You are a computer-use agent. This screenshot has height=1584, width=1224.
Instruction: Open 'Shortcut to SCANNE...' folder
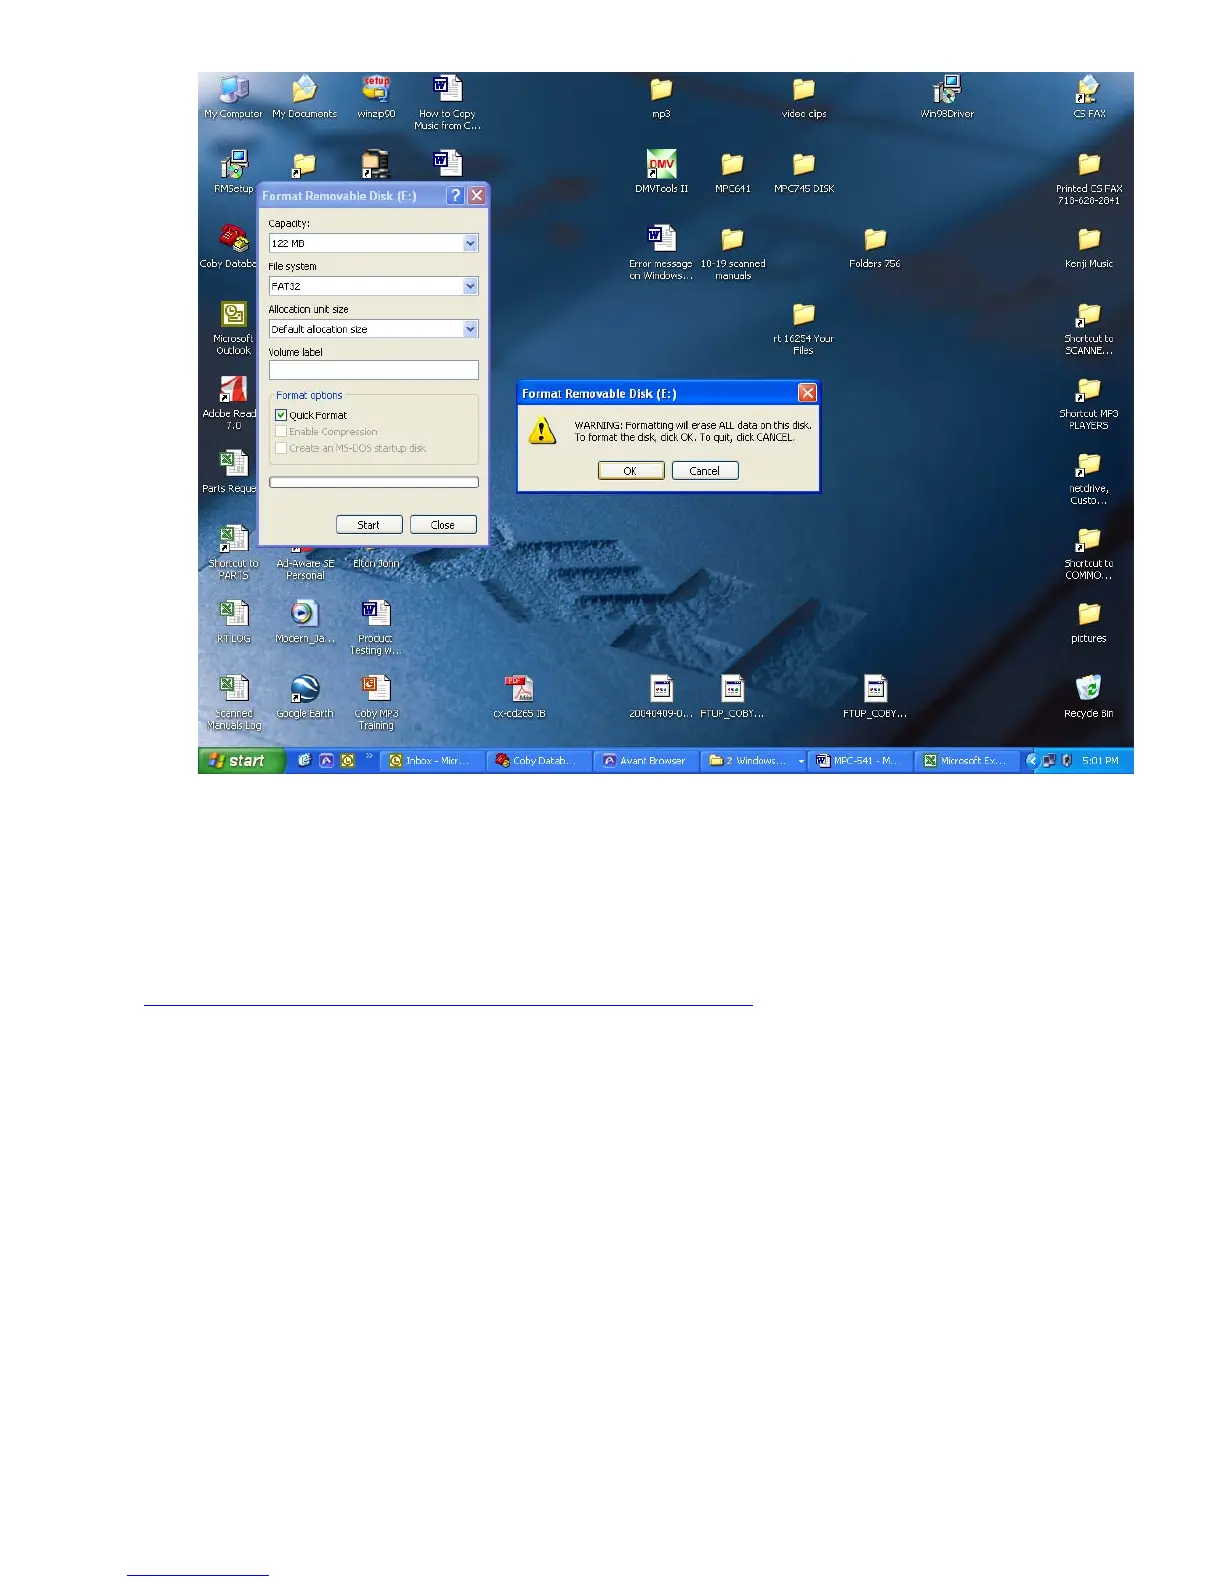tap(1089, 328)
